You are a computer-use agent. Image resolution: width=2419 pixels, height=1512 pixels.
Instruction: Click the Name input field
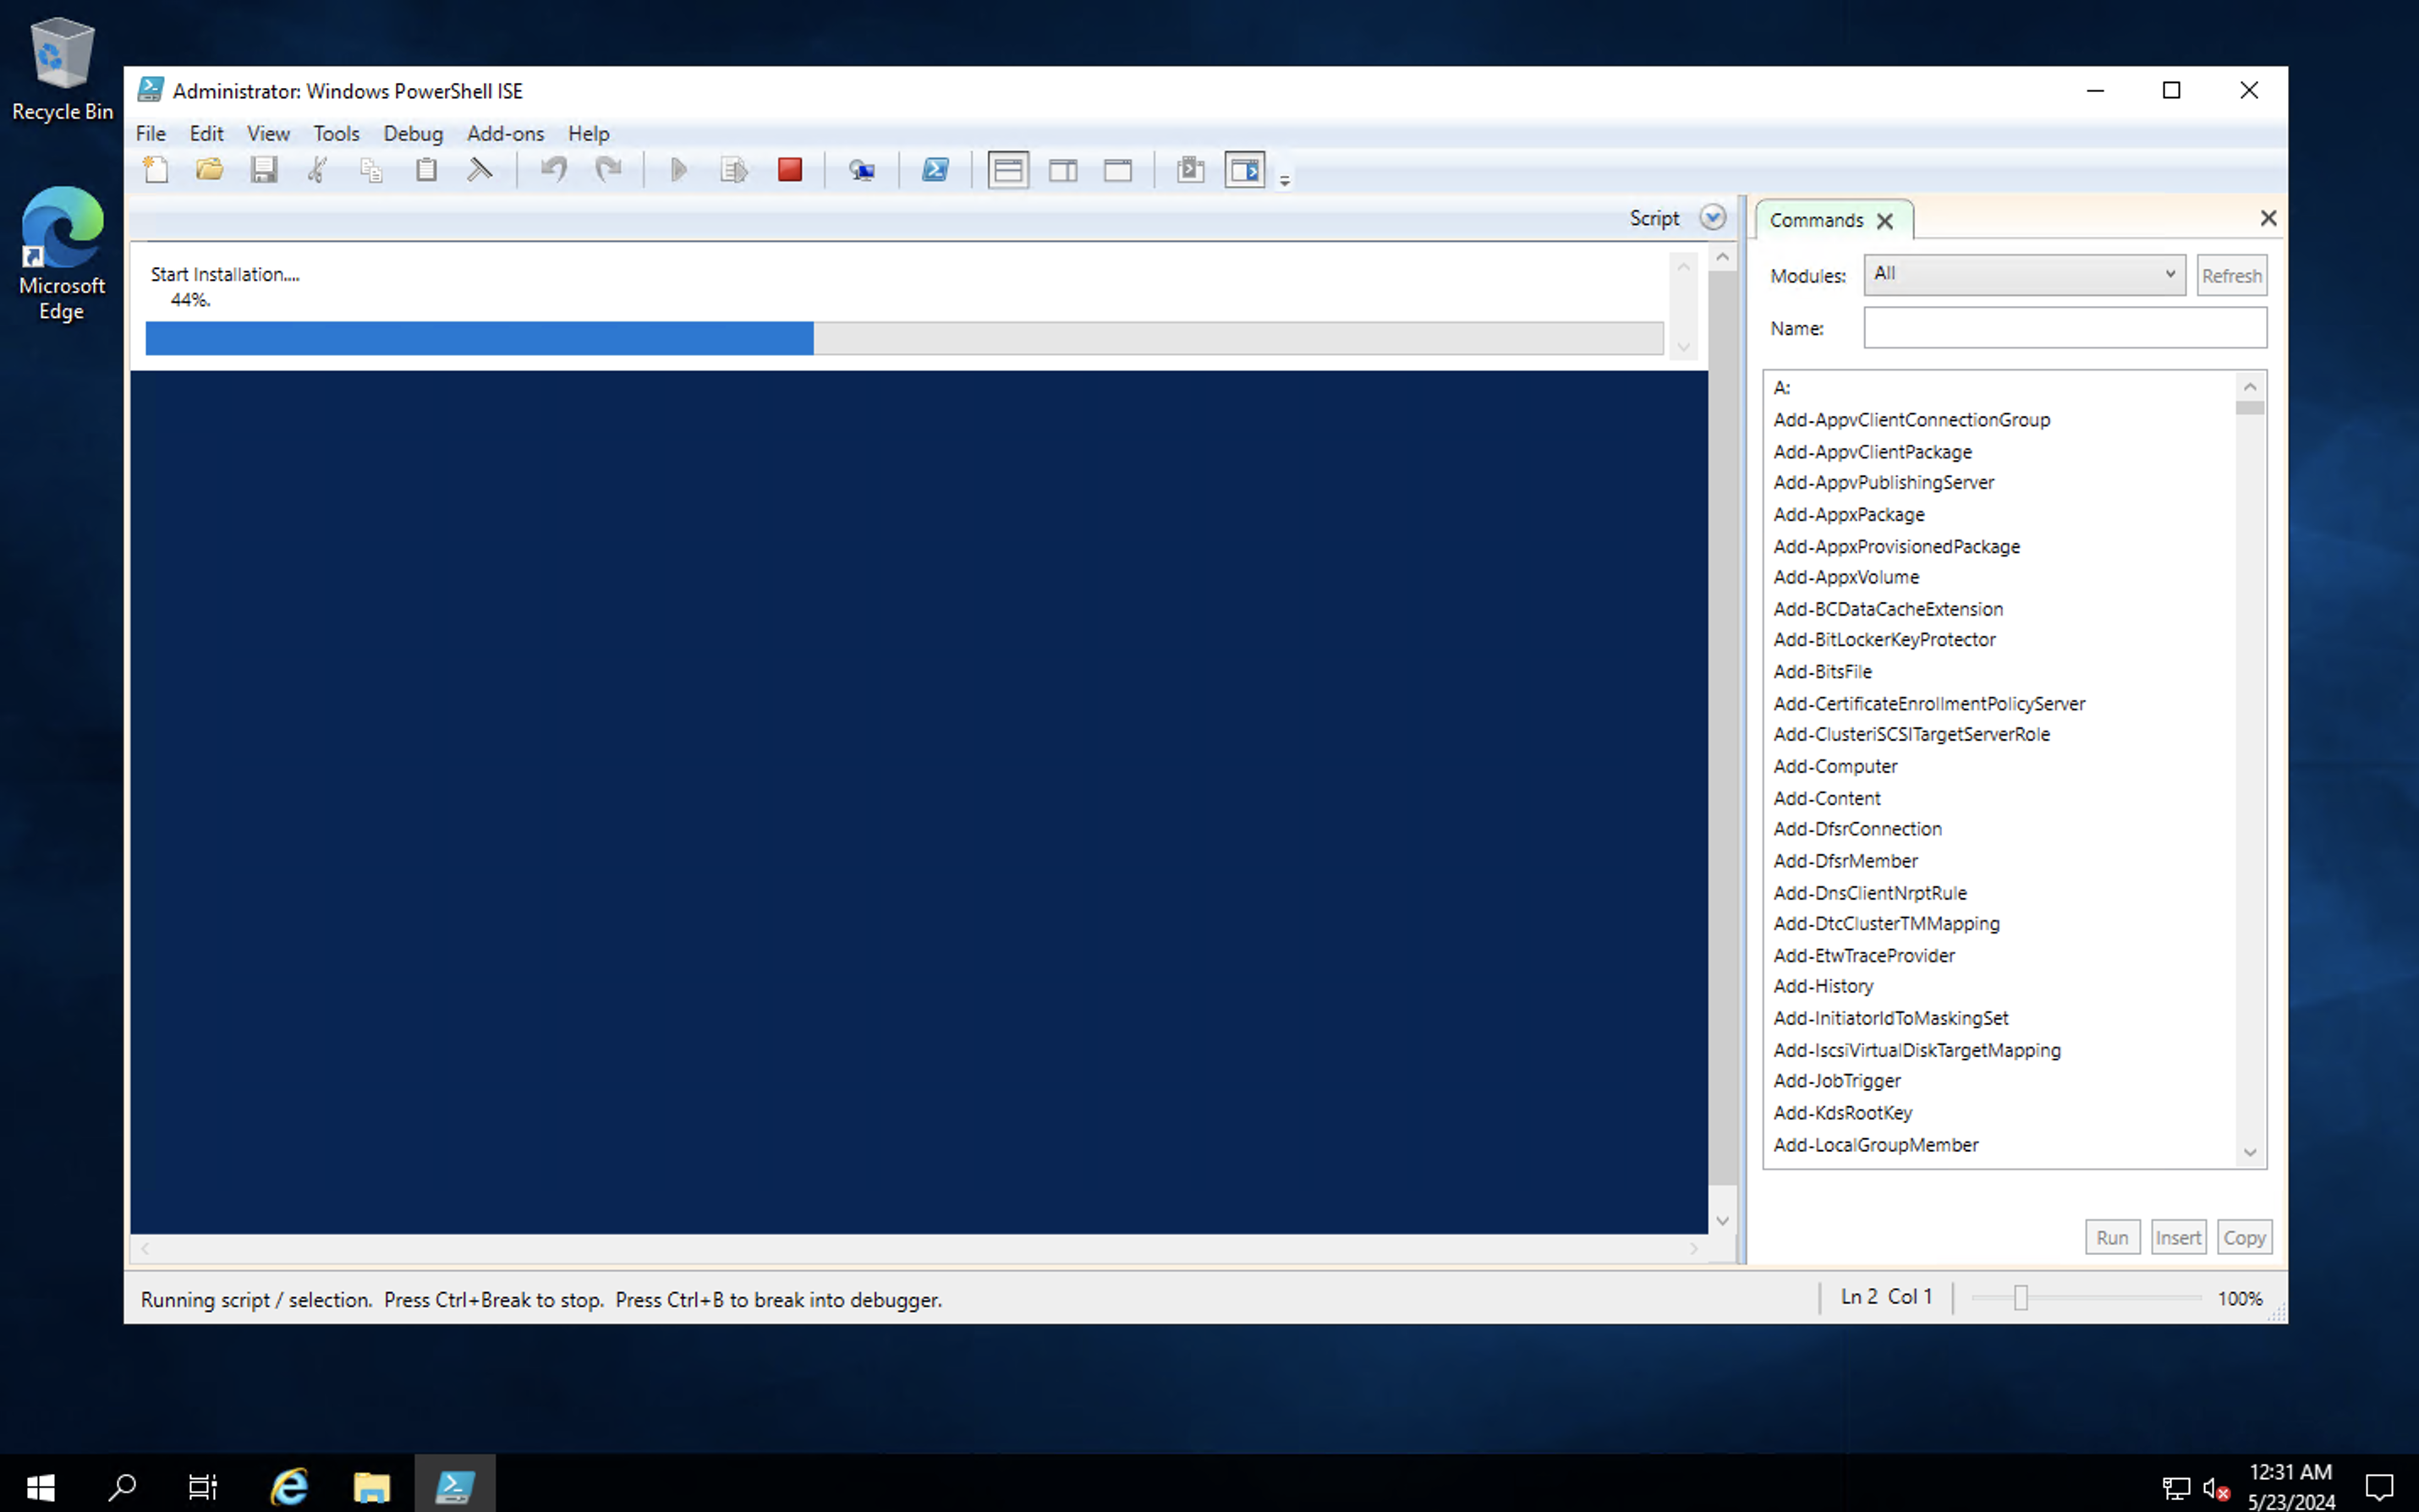pos(2064,328)
